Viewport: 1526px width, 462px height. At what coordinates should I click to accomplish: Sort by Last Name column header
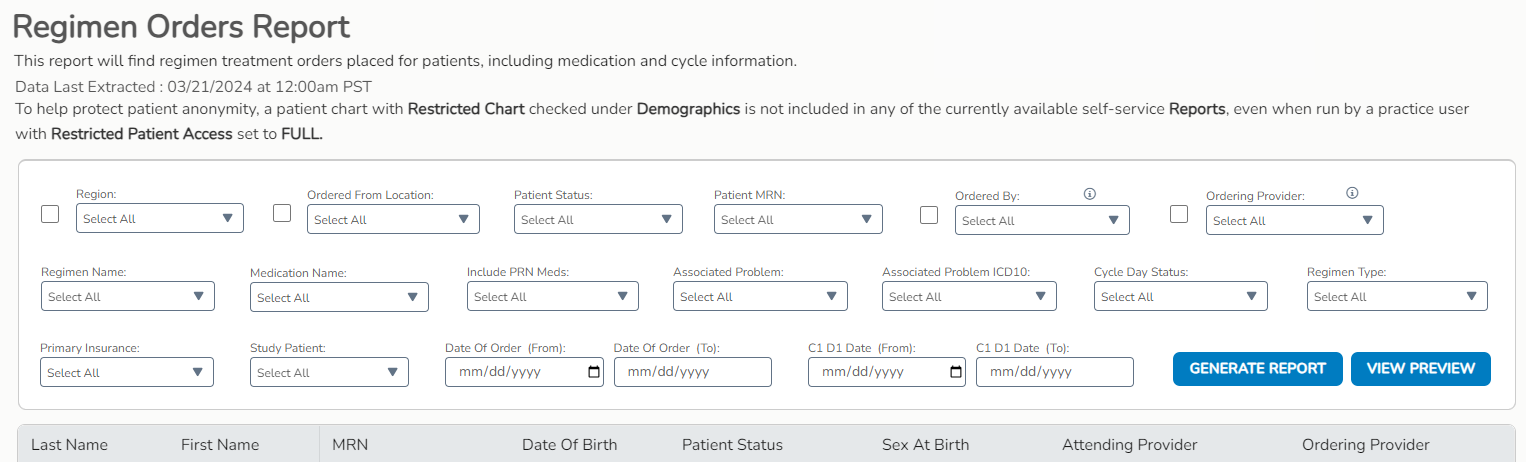tap(69, 445)
